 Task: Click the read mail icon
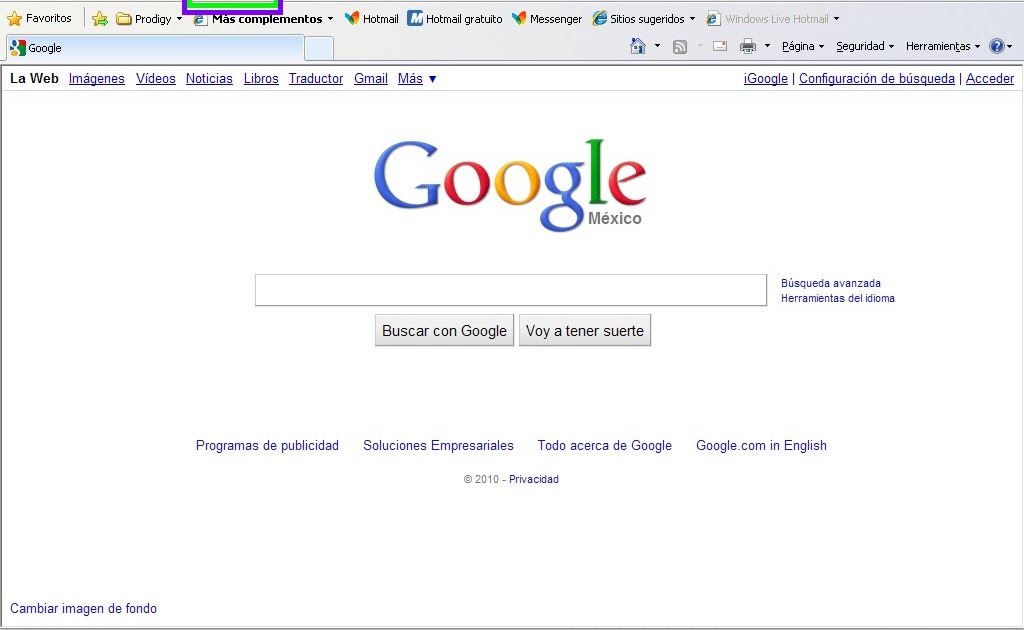[720, 46]
